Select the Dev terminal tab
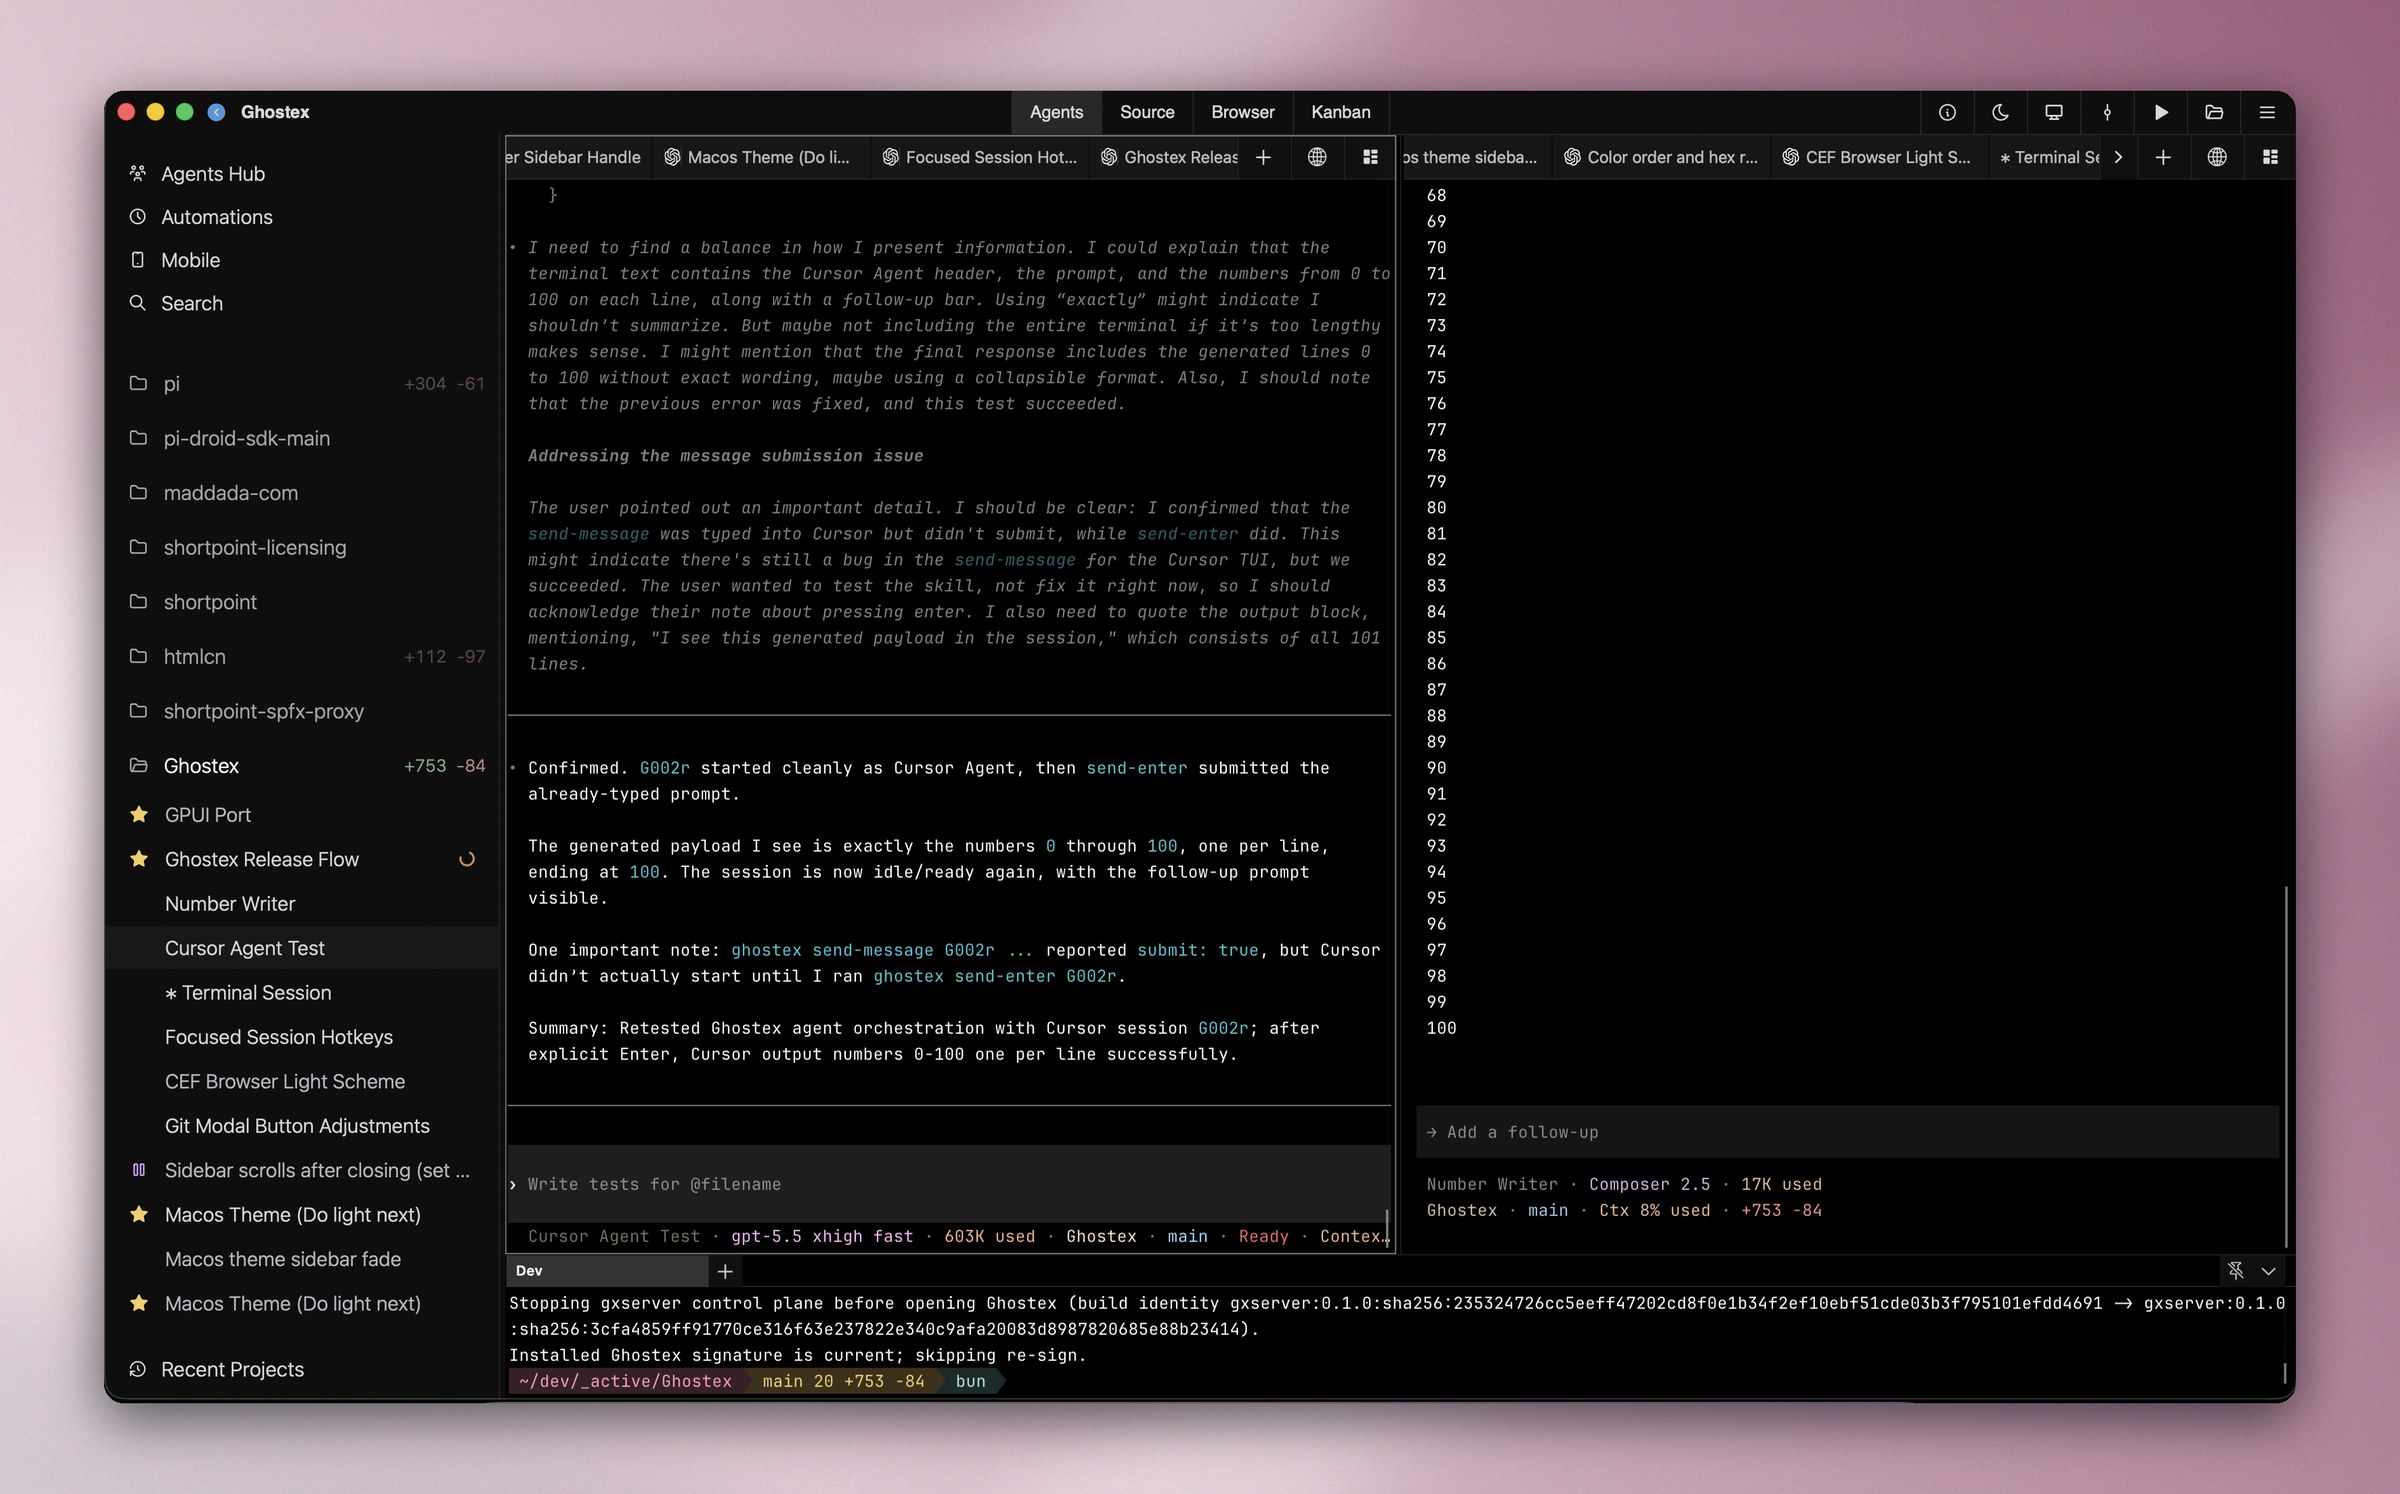 point(607,1271)
